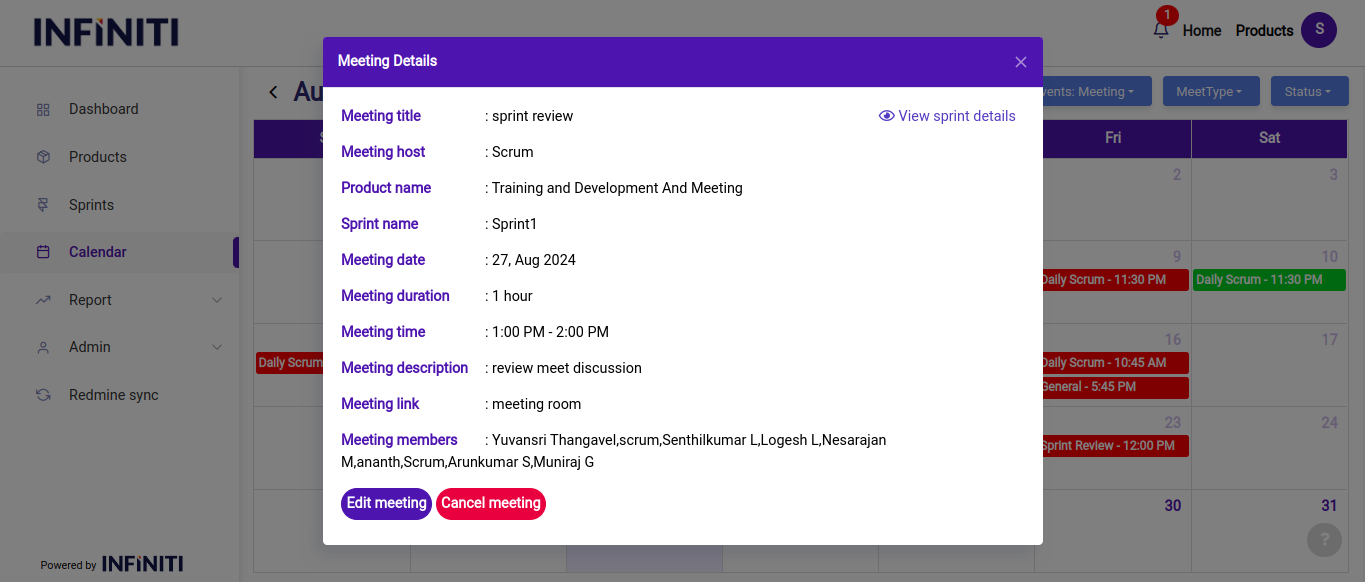Viewport: 1365px width, 582px height.
Task: Open the Status filter dropdown
Action: 1307,92
